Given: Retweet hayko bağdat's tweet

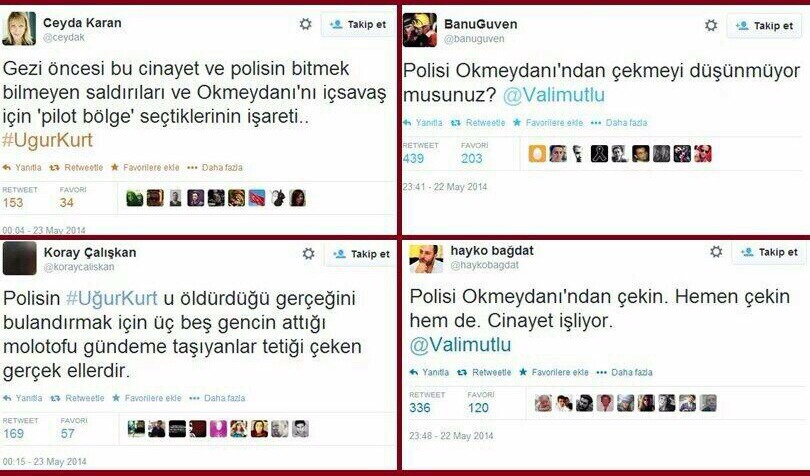Looking at the screenshot, I should click(x=484, y=372).
